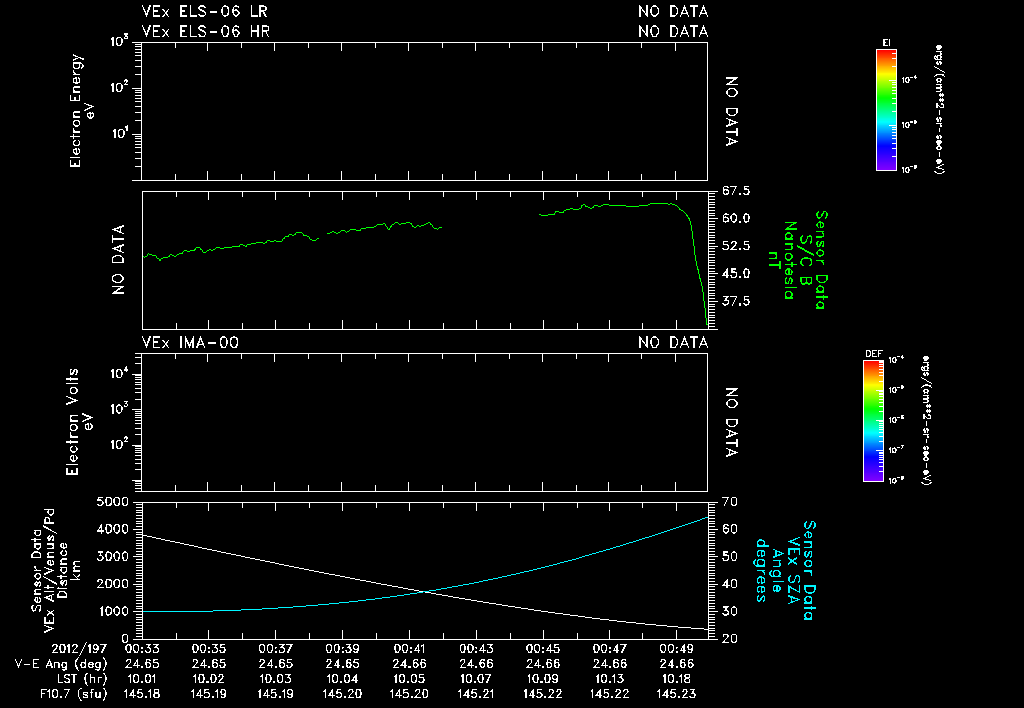Viewport: 1024px width, 708px height.
Task: Click the 'VEx IMA-00' panel title
Action: [x=190, y=342]
